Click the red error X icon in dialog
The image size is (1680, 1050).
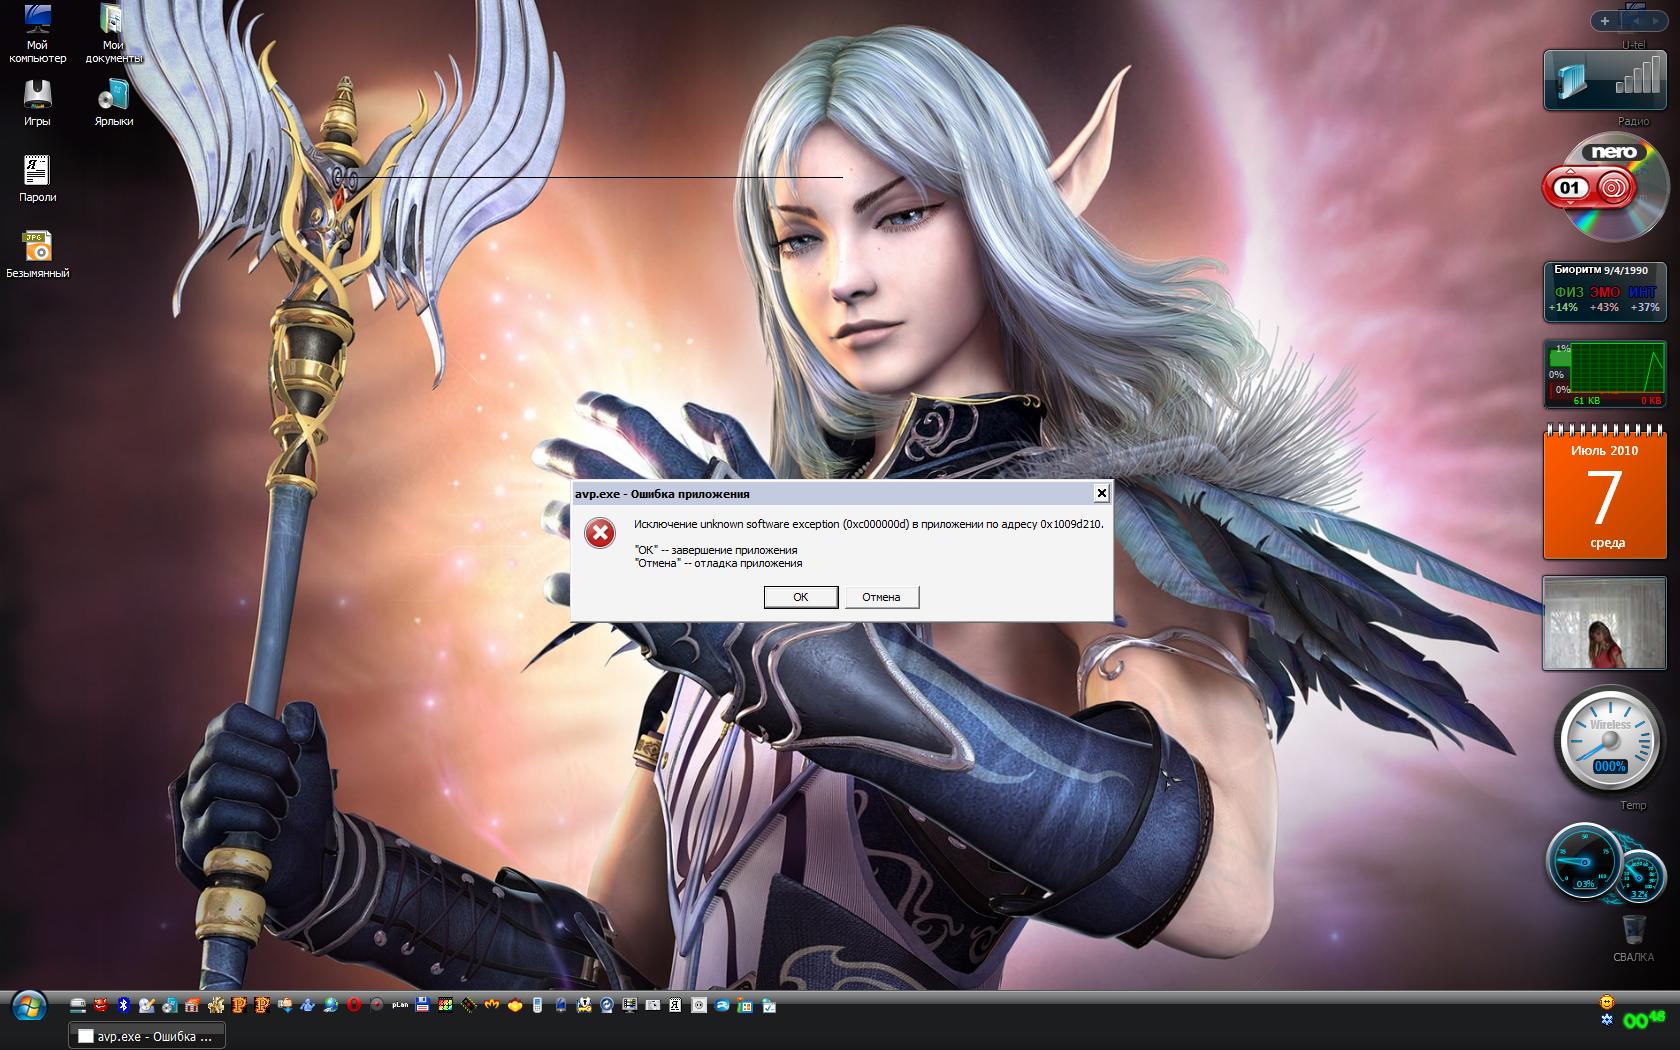point(600,534)
